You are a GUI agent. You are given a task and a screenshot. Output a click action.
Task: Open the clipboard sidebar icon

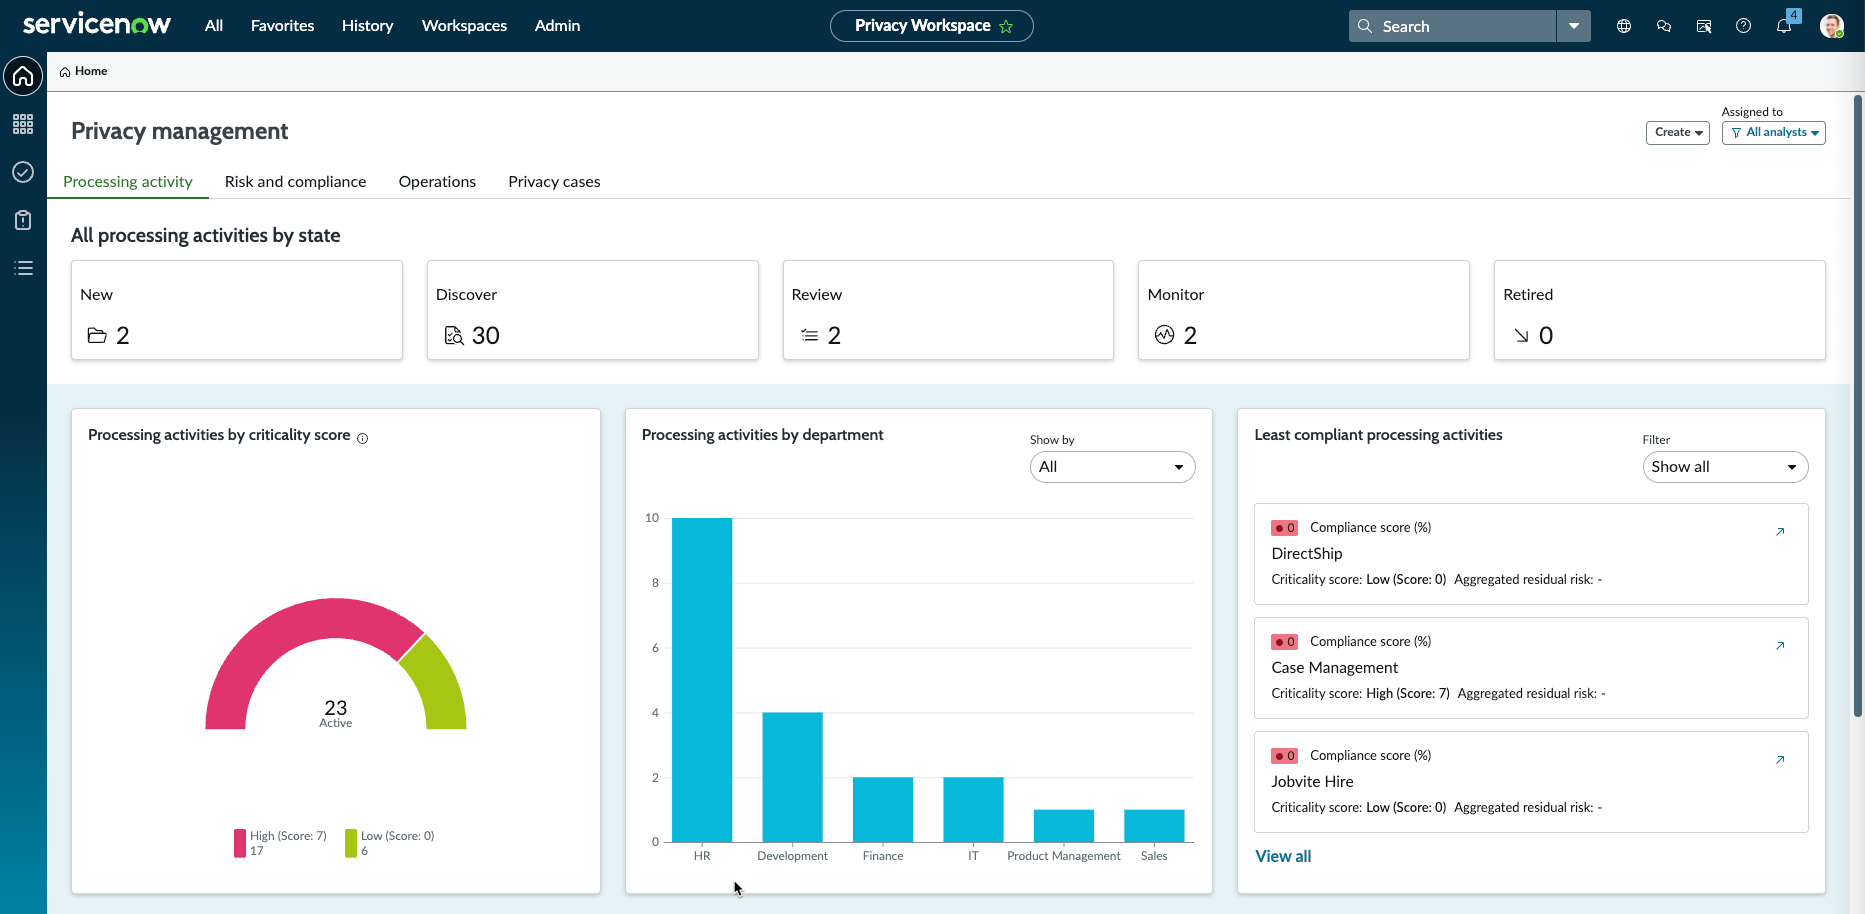[23, 220]
